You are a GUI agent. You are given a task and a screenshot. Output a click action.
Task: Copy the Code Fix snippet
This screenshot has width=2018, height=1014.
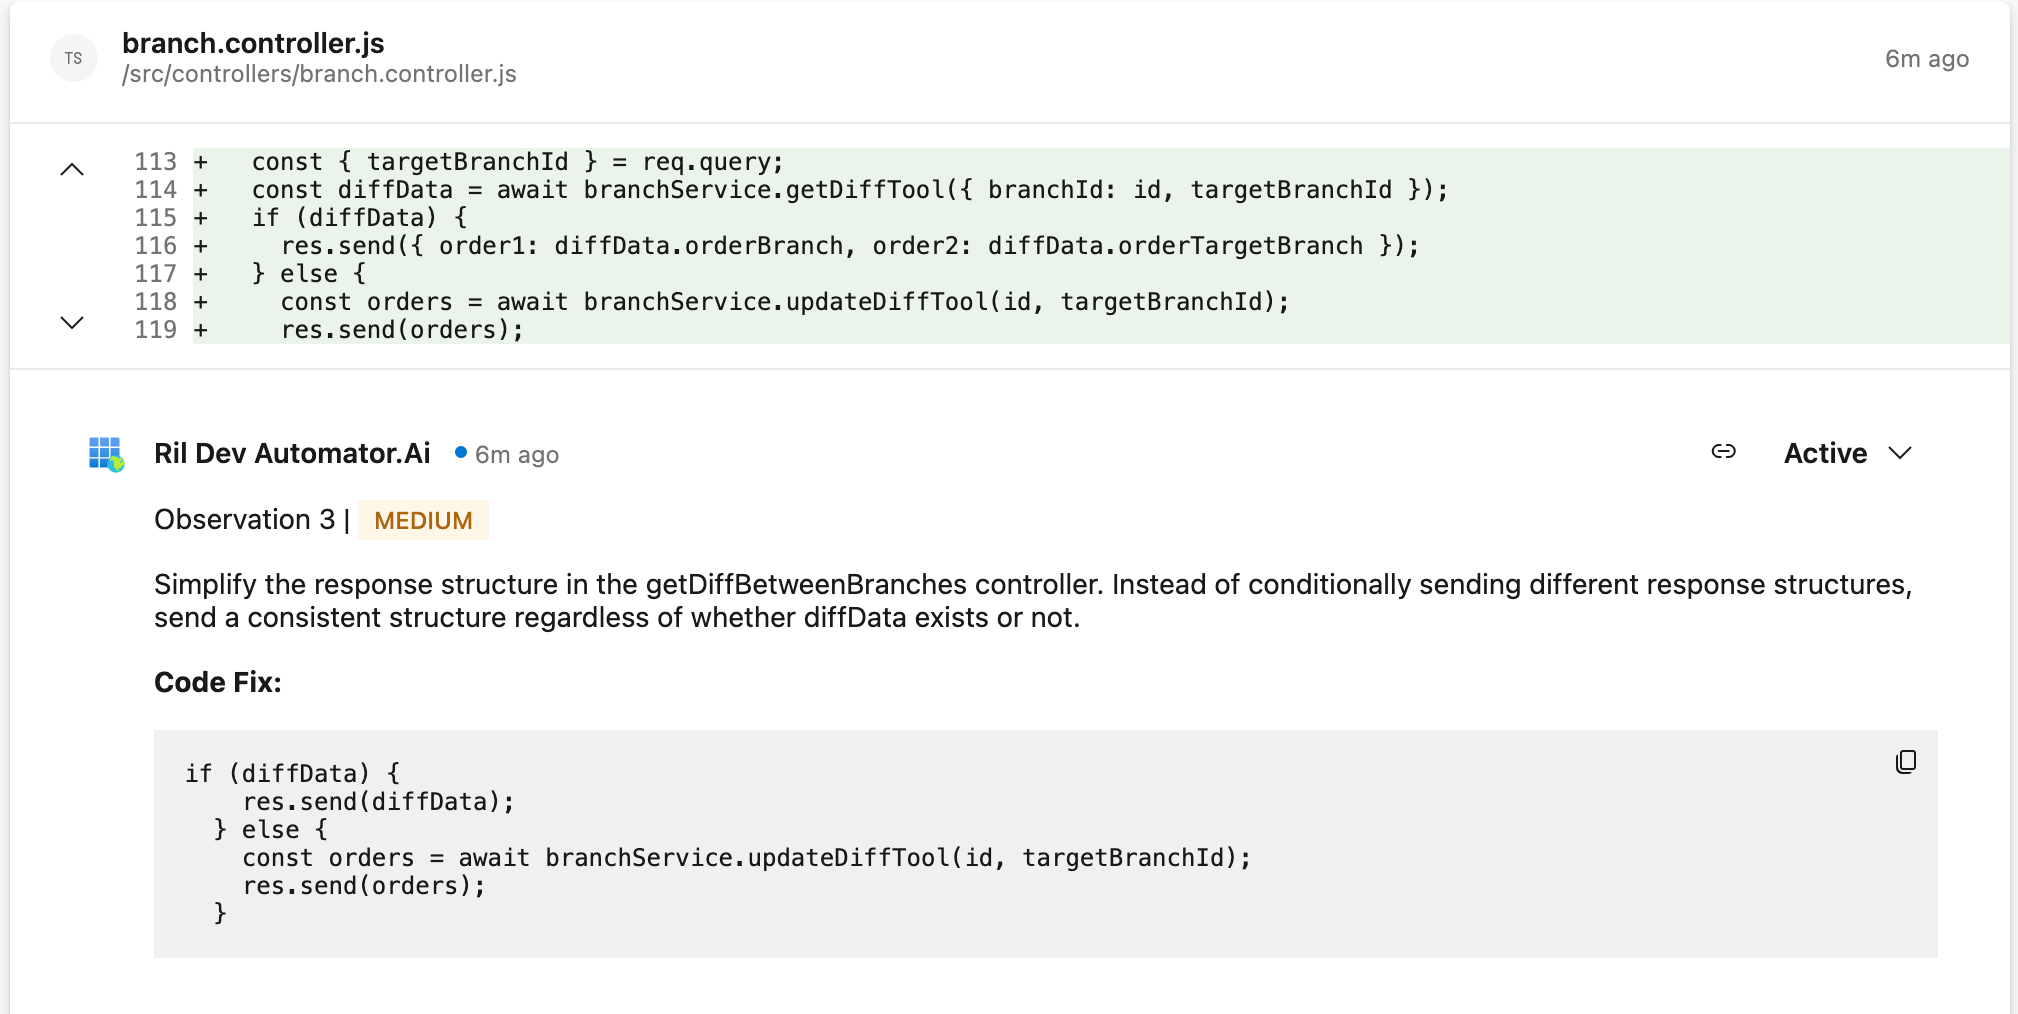coord(1906,762)
